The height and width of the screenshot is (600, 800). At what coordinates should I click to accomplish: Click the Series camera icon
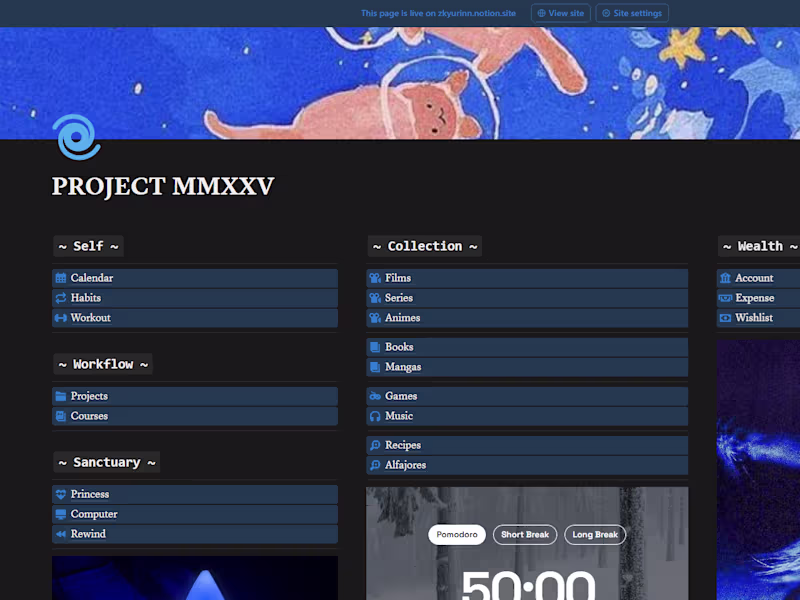[375, 298]
